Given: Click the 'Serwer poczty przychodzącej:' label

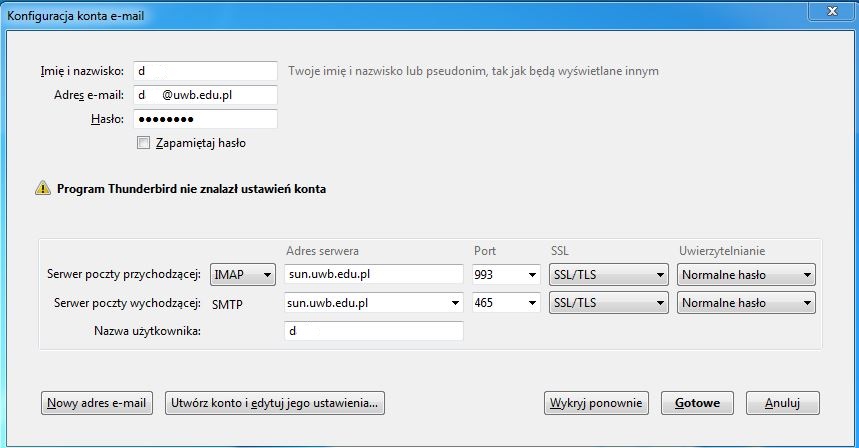Looking at the screenshot, I should pos(124,274).
